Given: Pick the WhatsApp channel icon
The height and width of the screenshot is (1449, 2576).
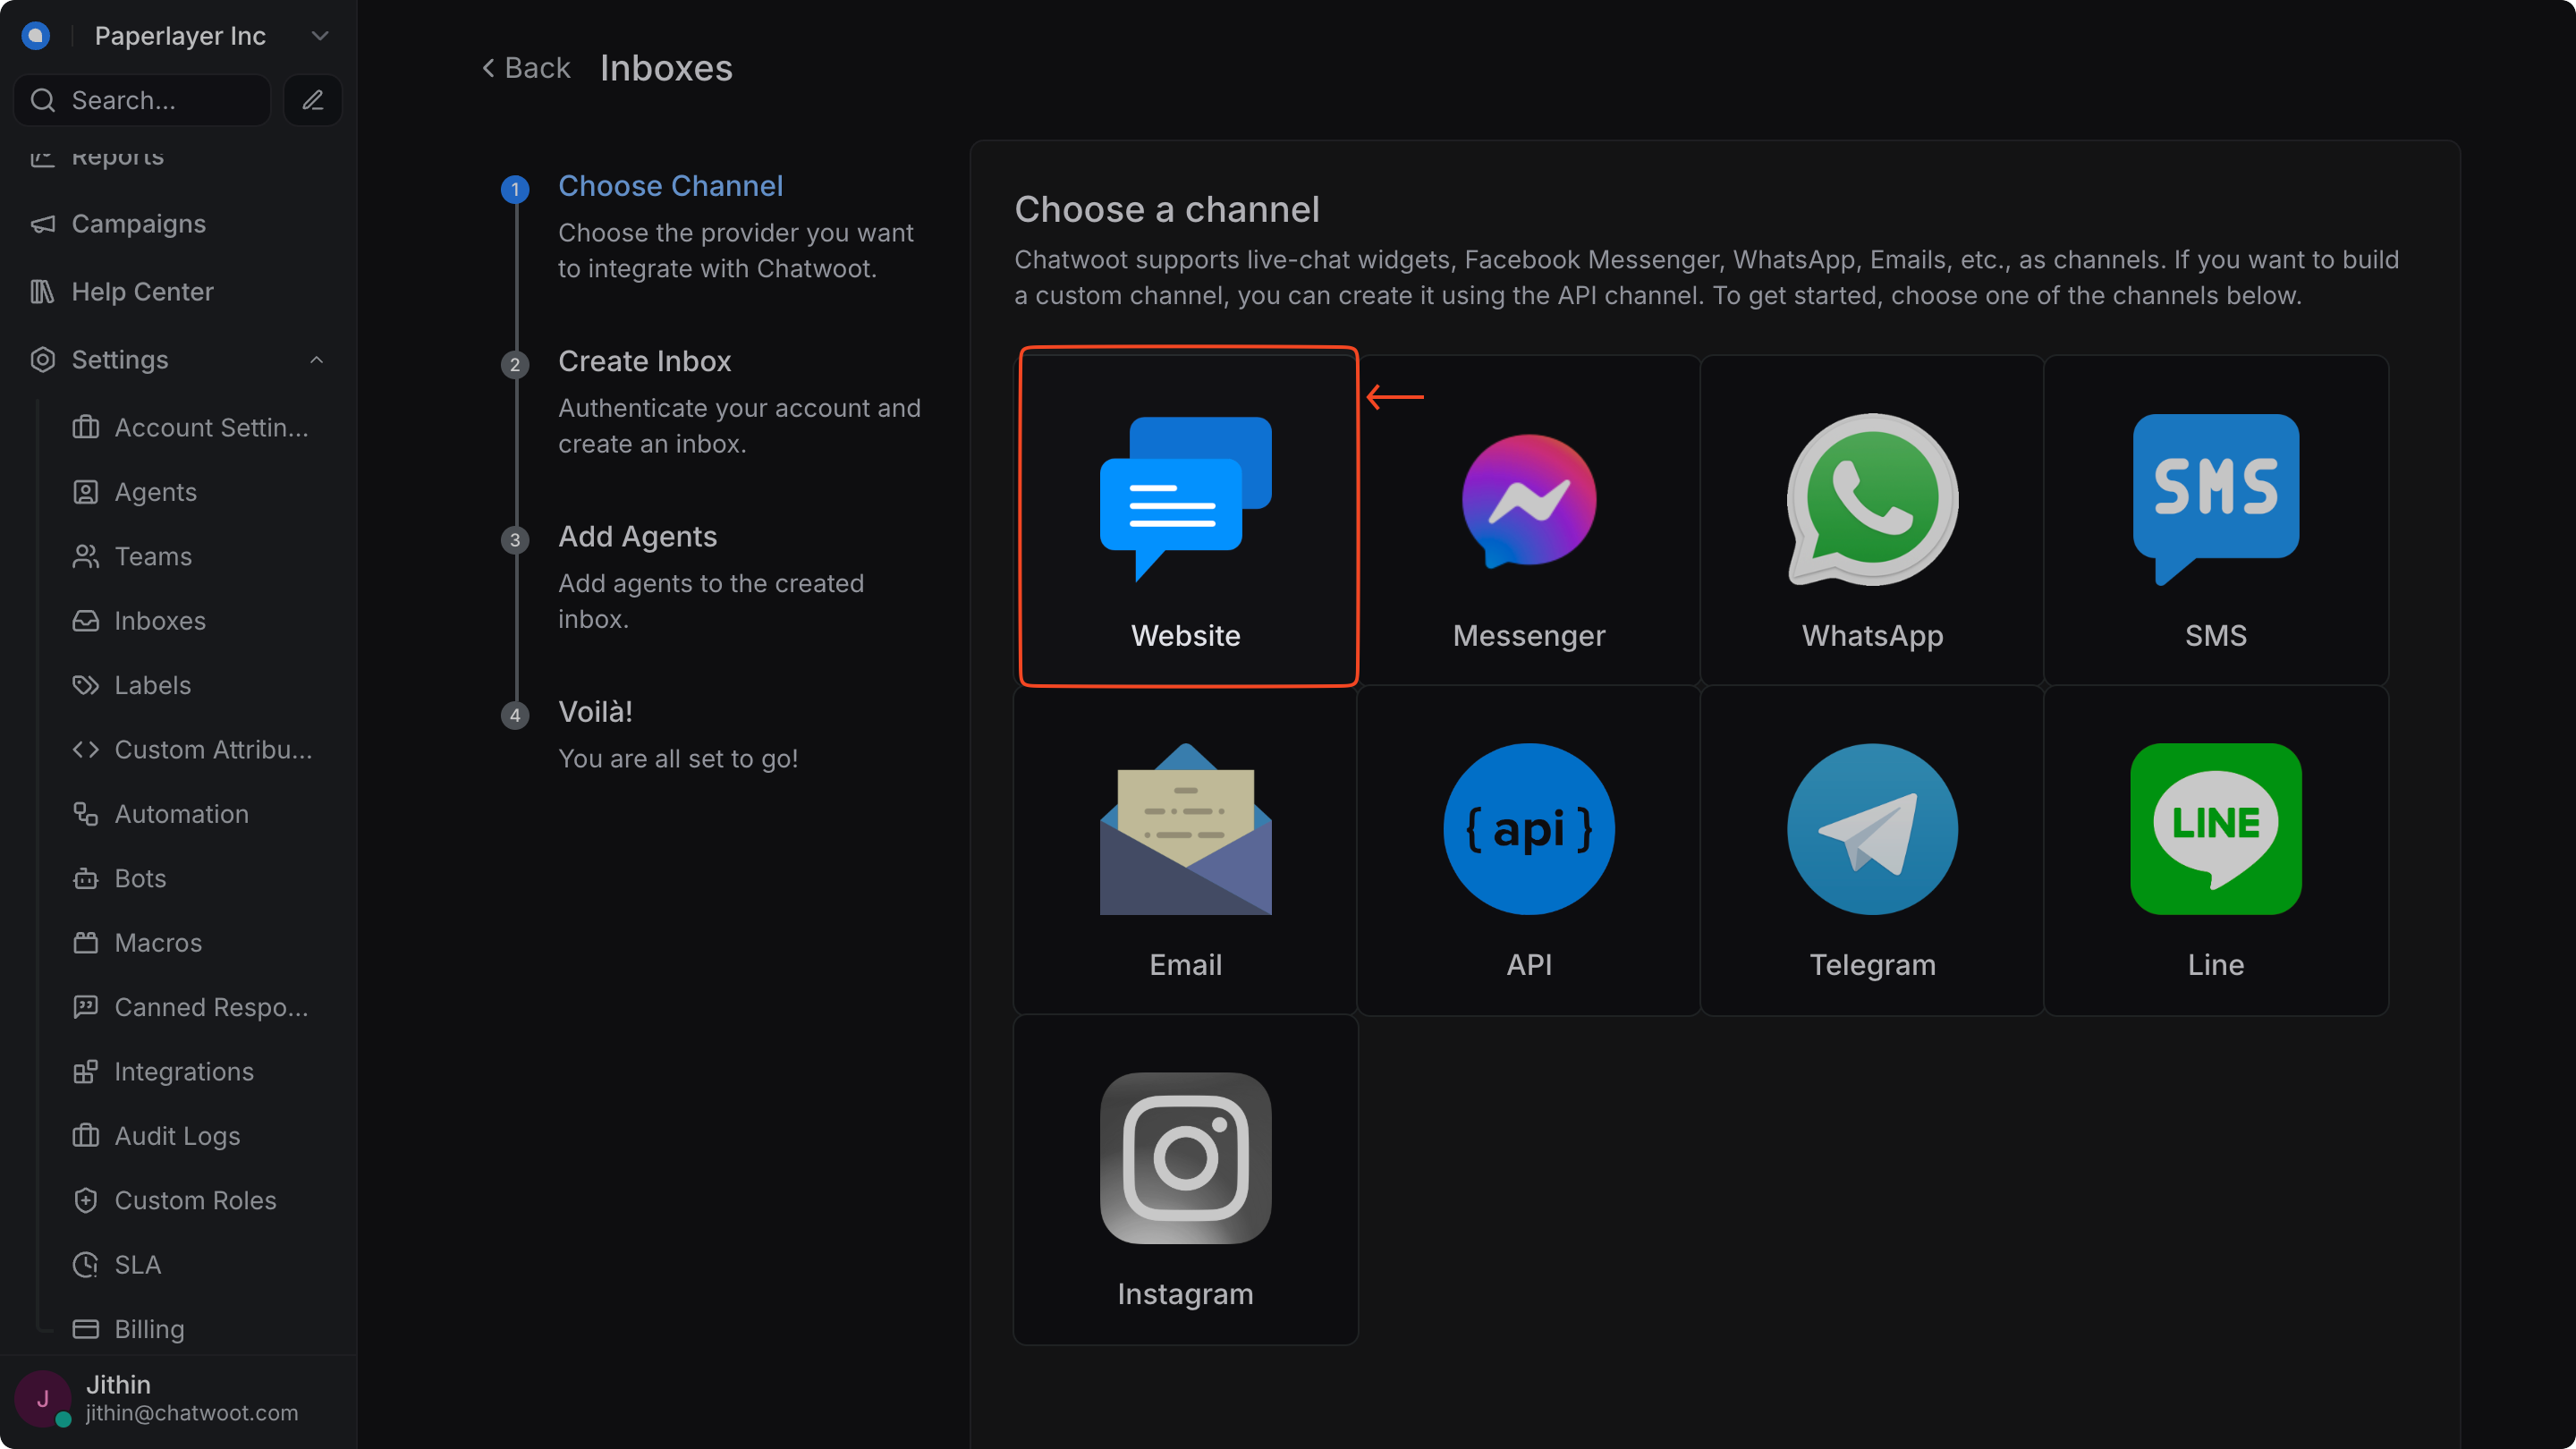Looking at the screenshot, I should 1872,499.
